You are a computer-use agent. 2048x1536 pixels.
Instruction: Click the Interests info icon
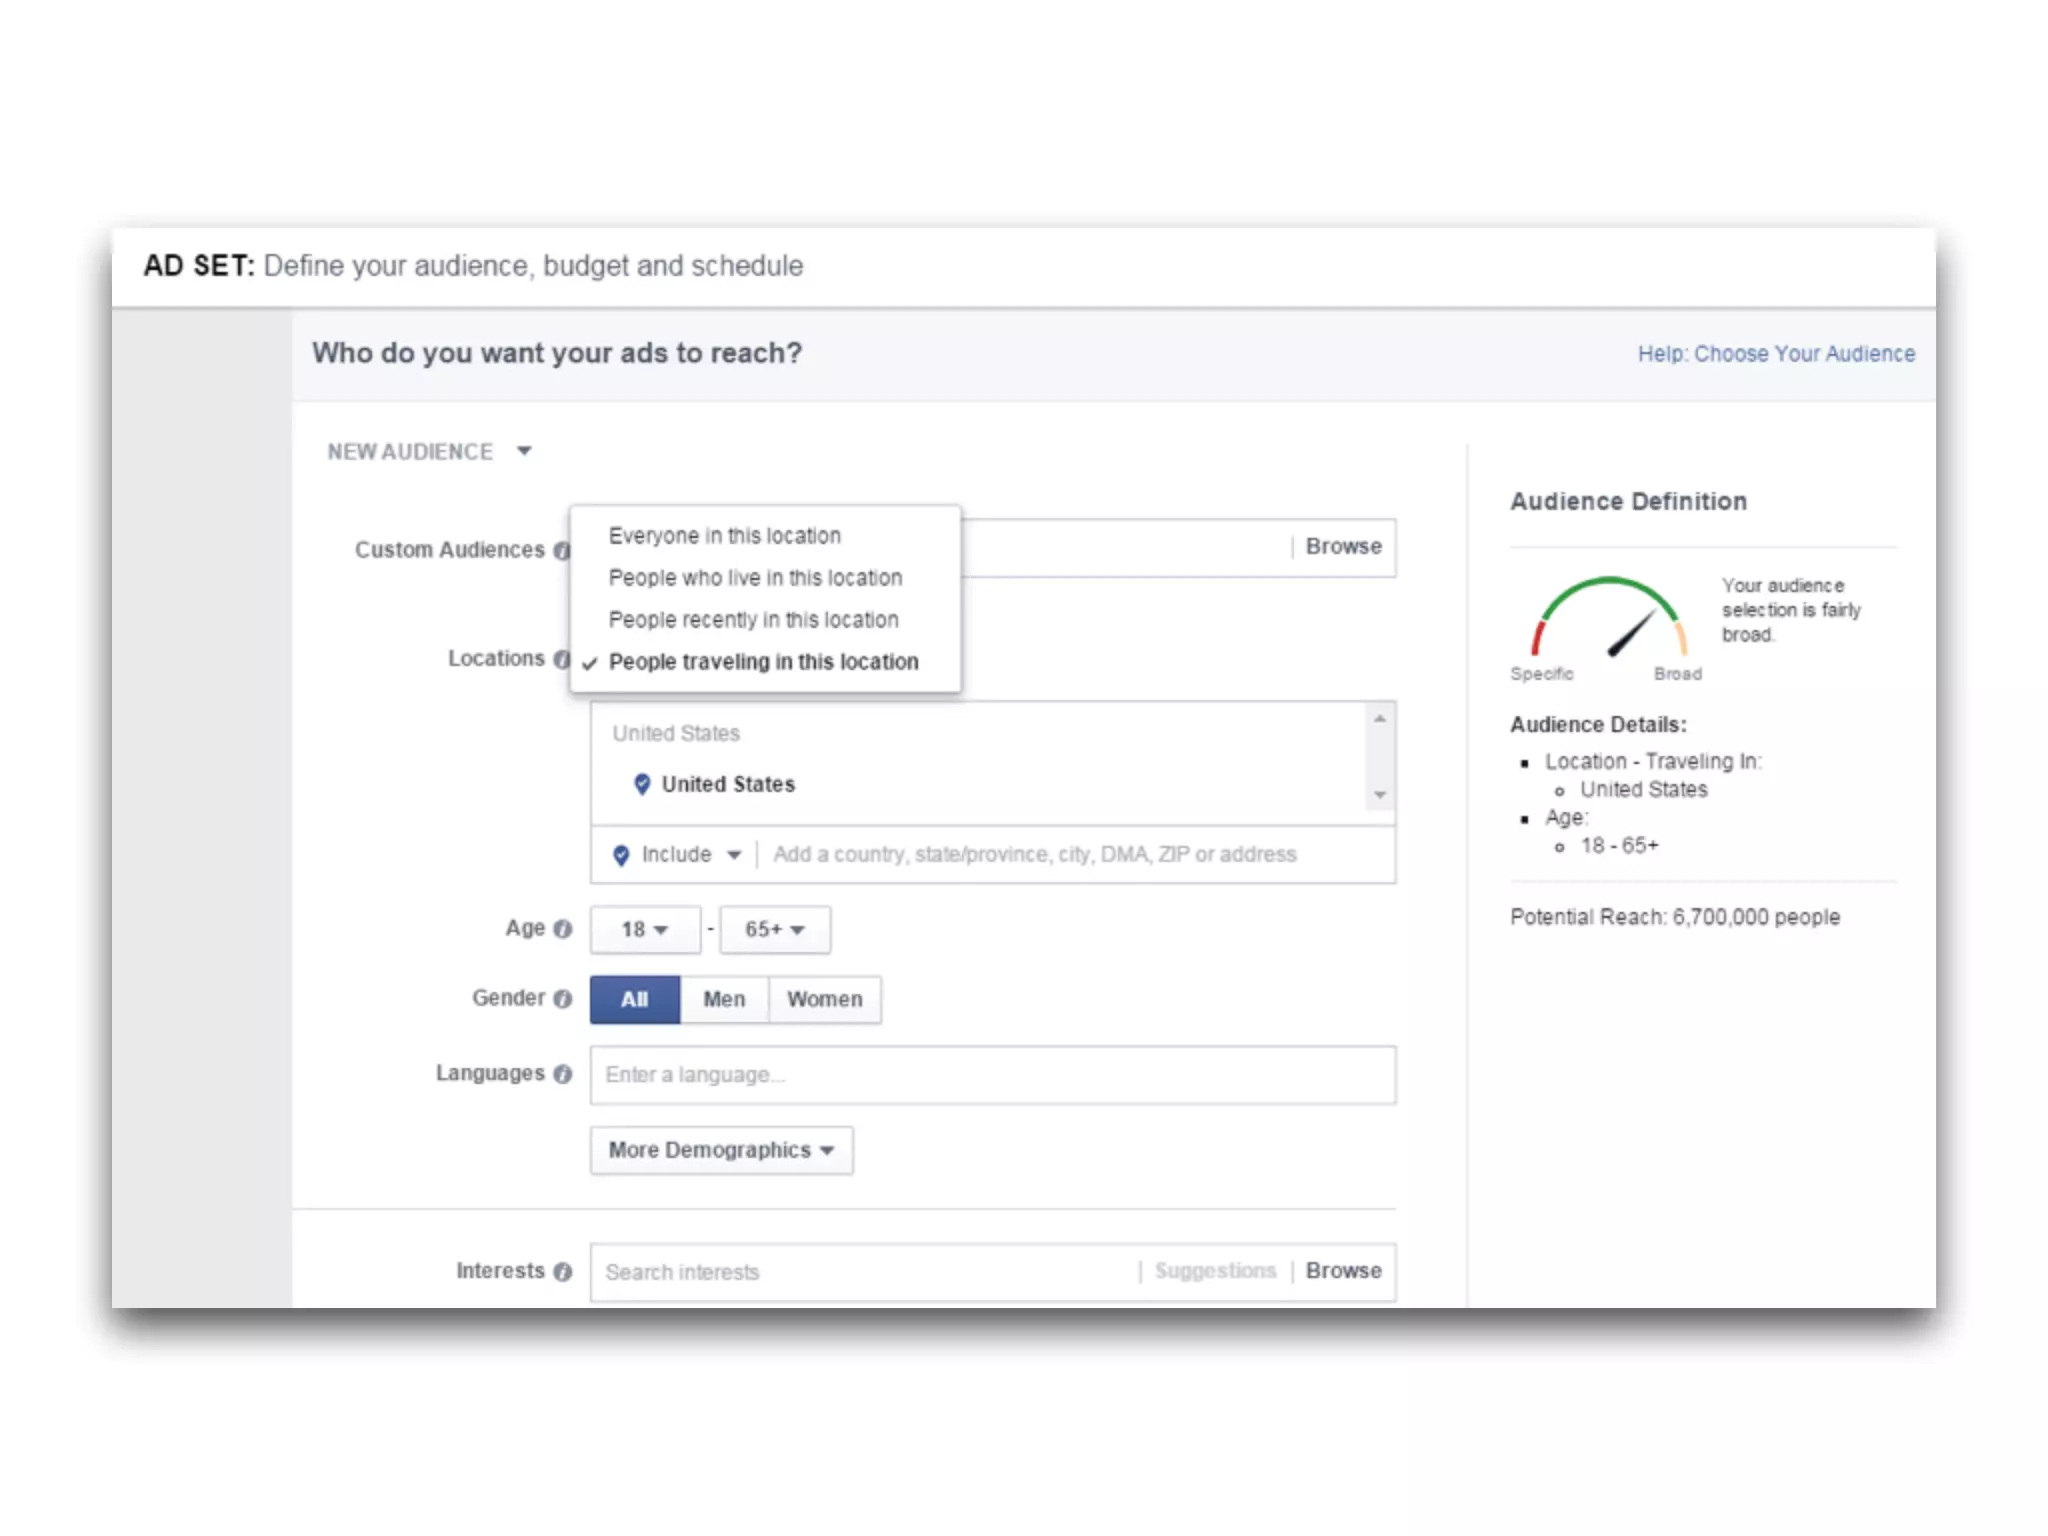[563, 1271]
